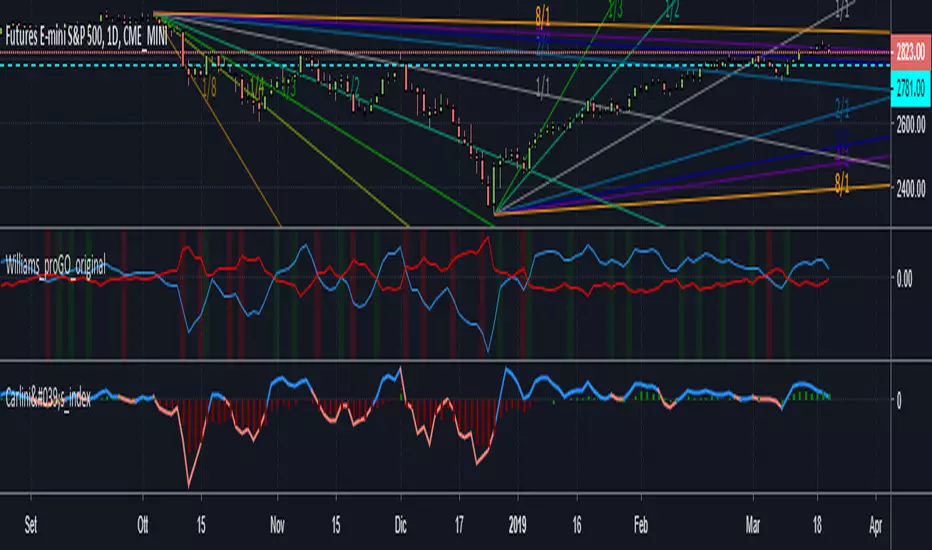Click the Mar month label on time axis

tap(752, 525)
